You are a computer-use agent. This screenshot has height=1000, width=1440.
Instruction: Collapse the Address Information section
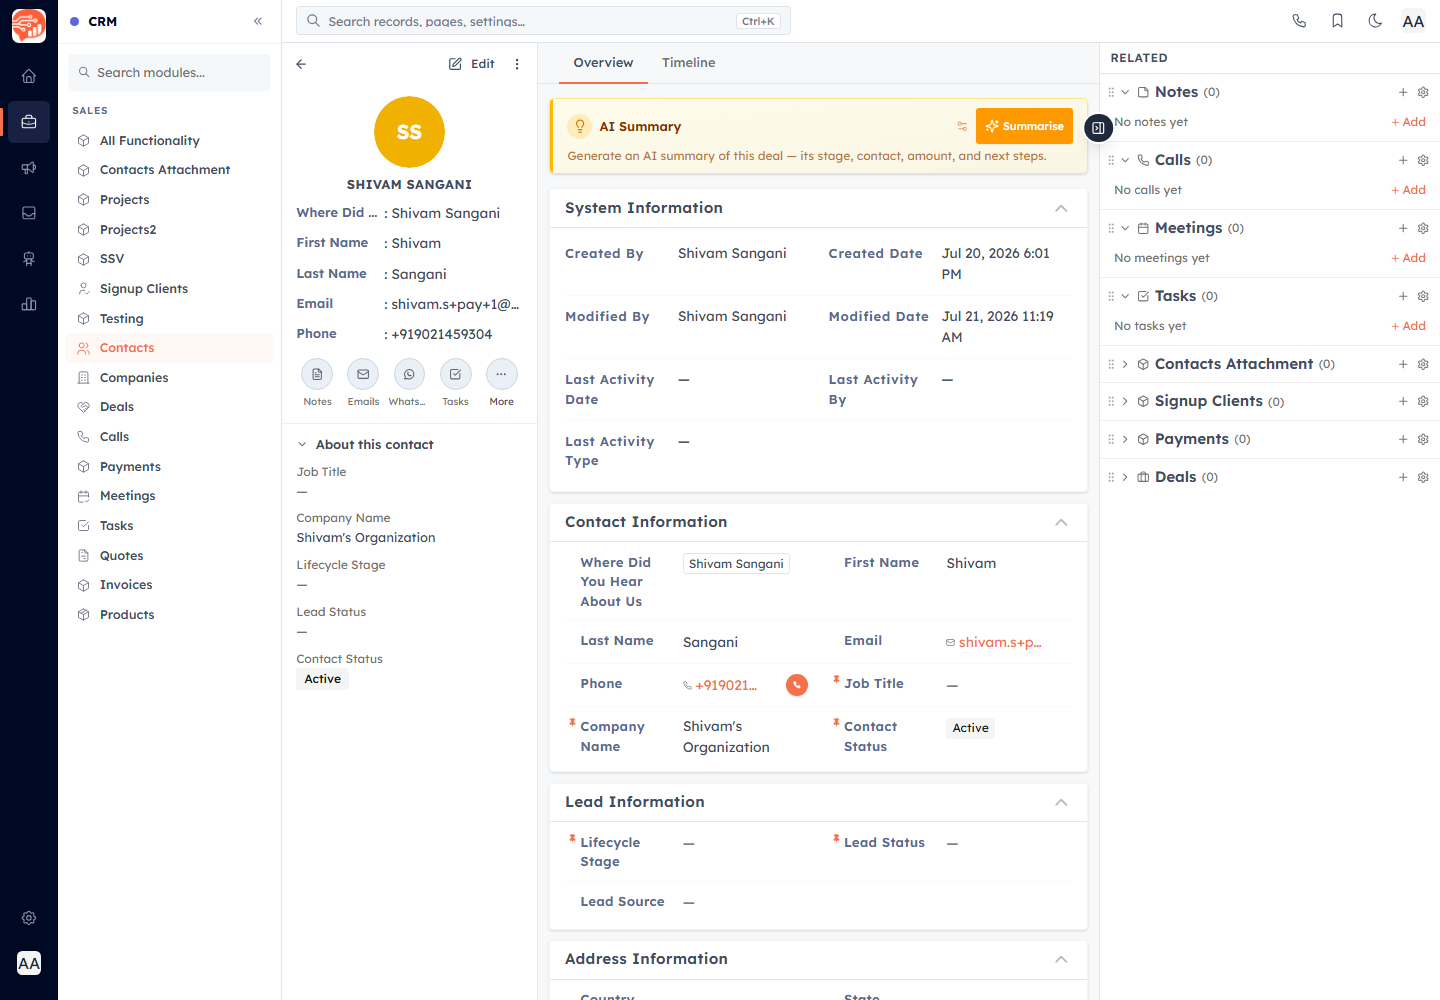click(x=1061, y=959)
